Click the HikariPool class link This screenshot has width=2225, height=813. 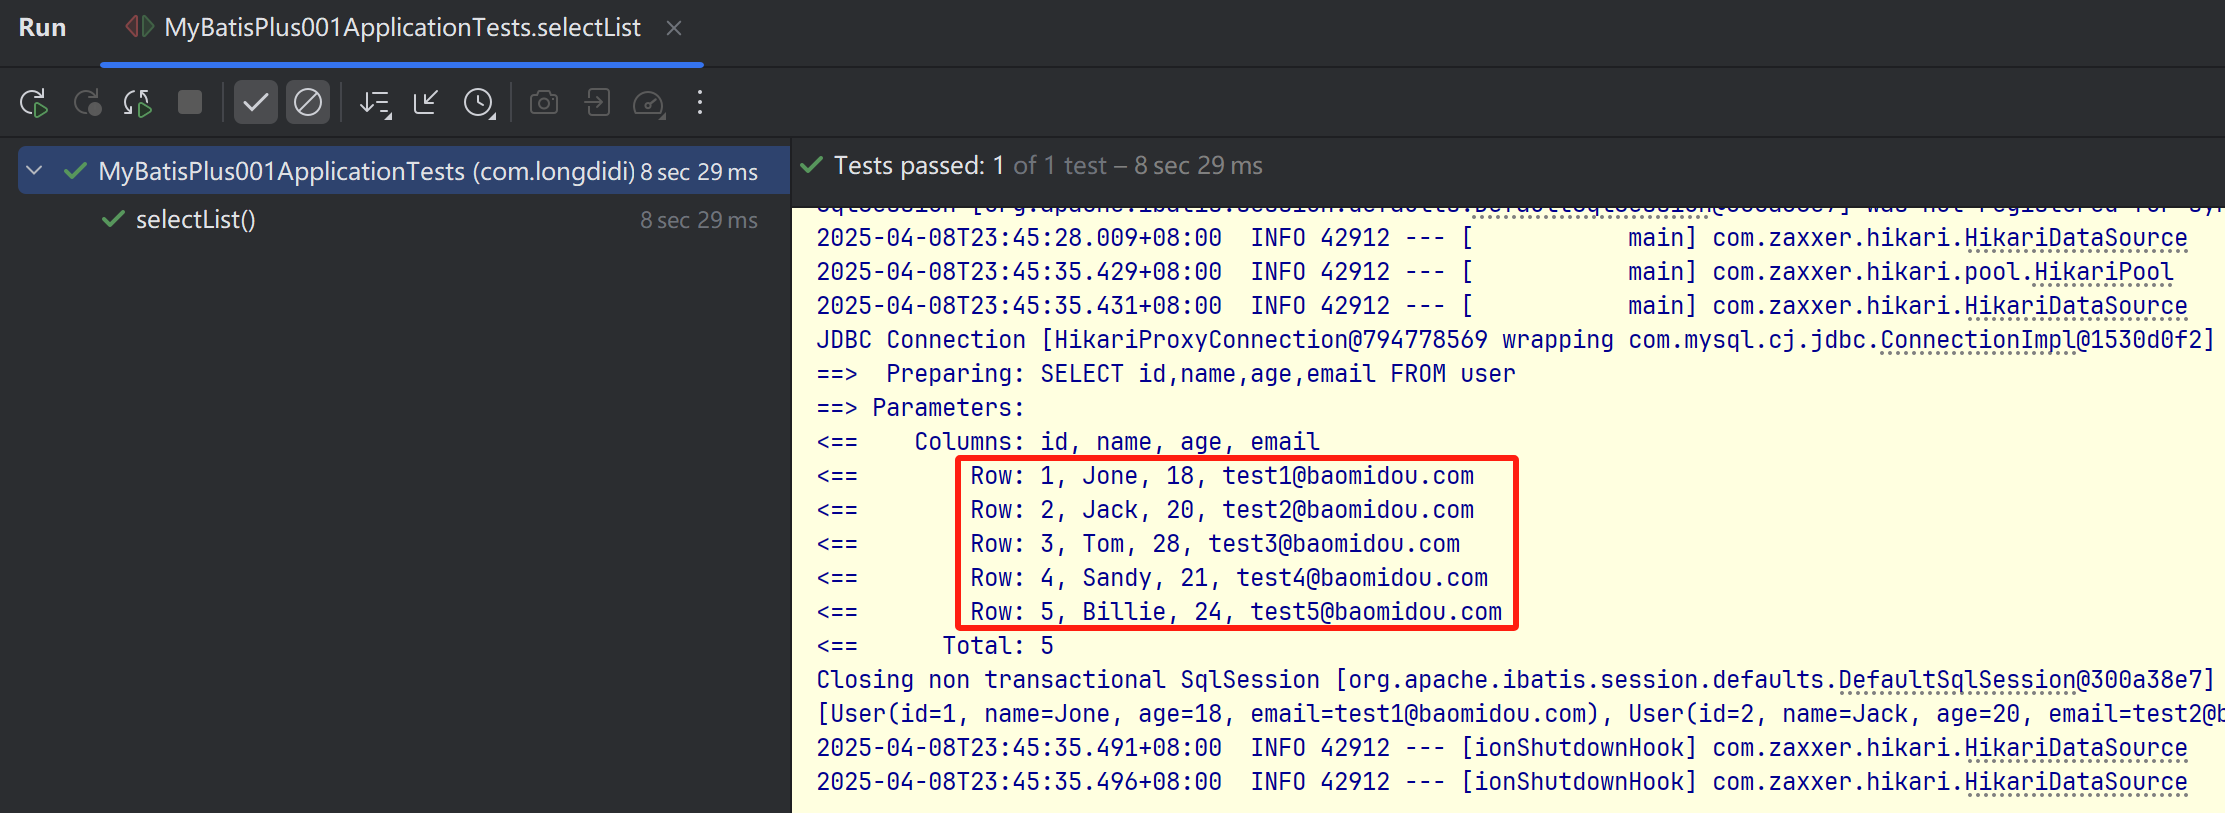2103,272
